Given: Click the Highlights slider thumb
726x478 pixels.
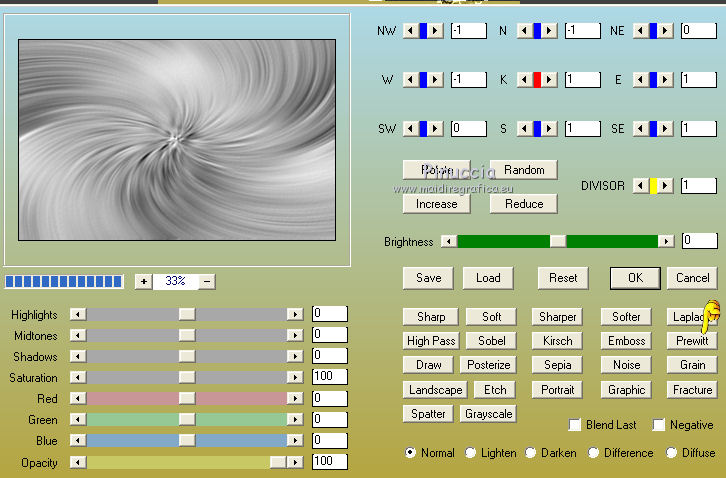Looking at the screenshot, I should [187, 314].
